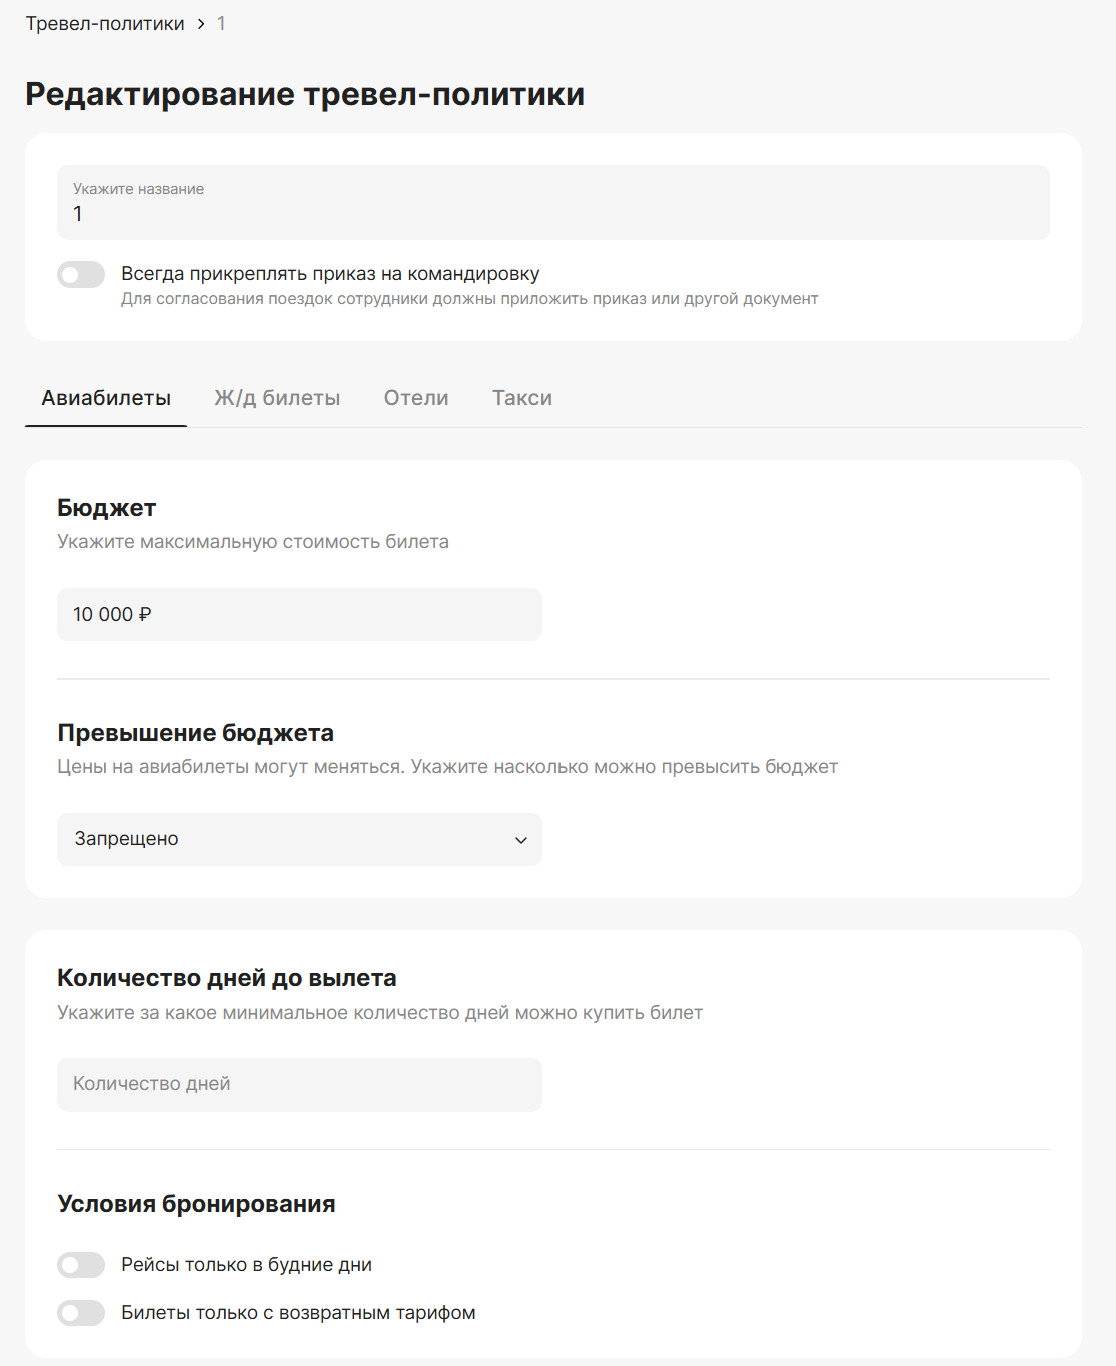Image resolution: width=1116 pixels, height=1366 pixels.
Task: Open the Такси tab
Action: pos(522,398)
